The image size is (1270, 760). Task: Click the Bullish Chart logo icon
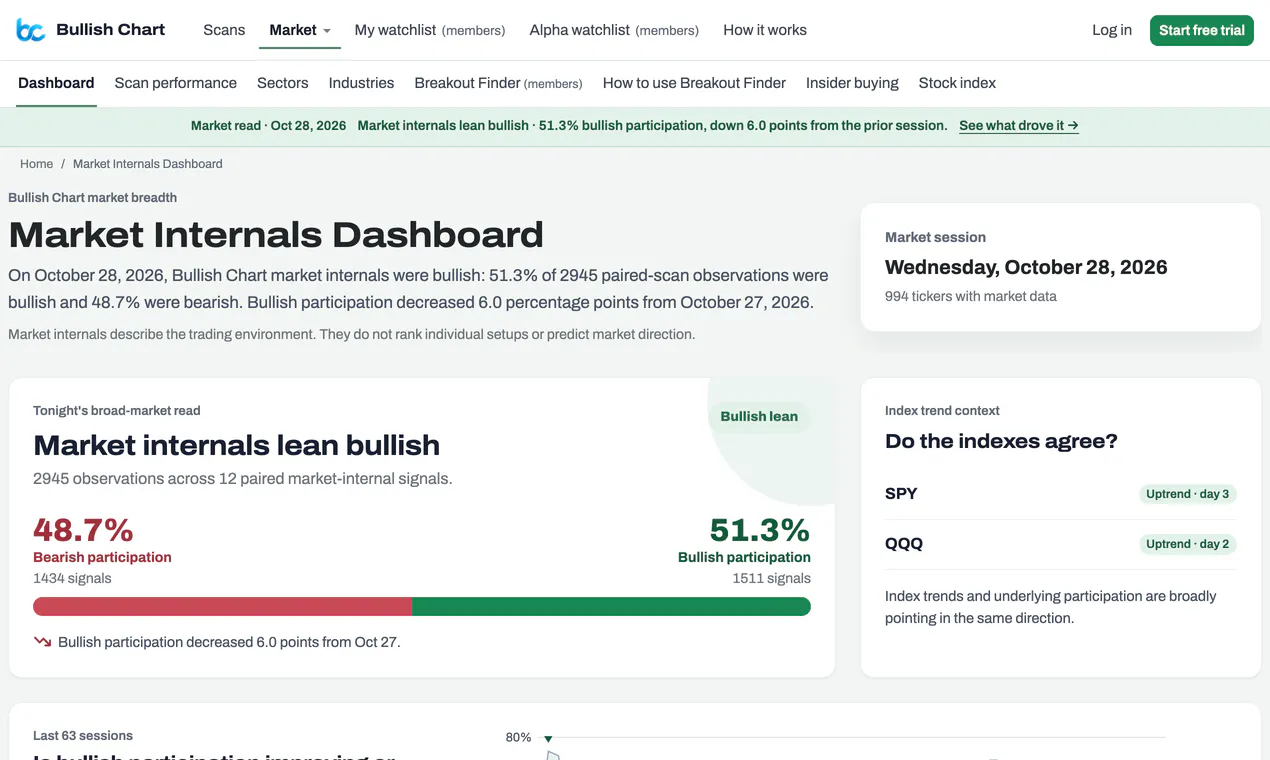[x=31, y=30]
